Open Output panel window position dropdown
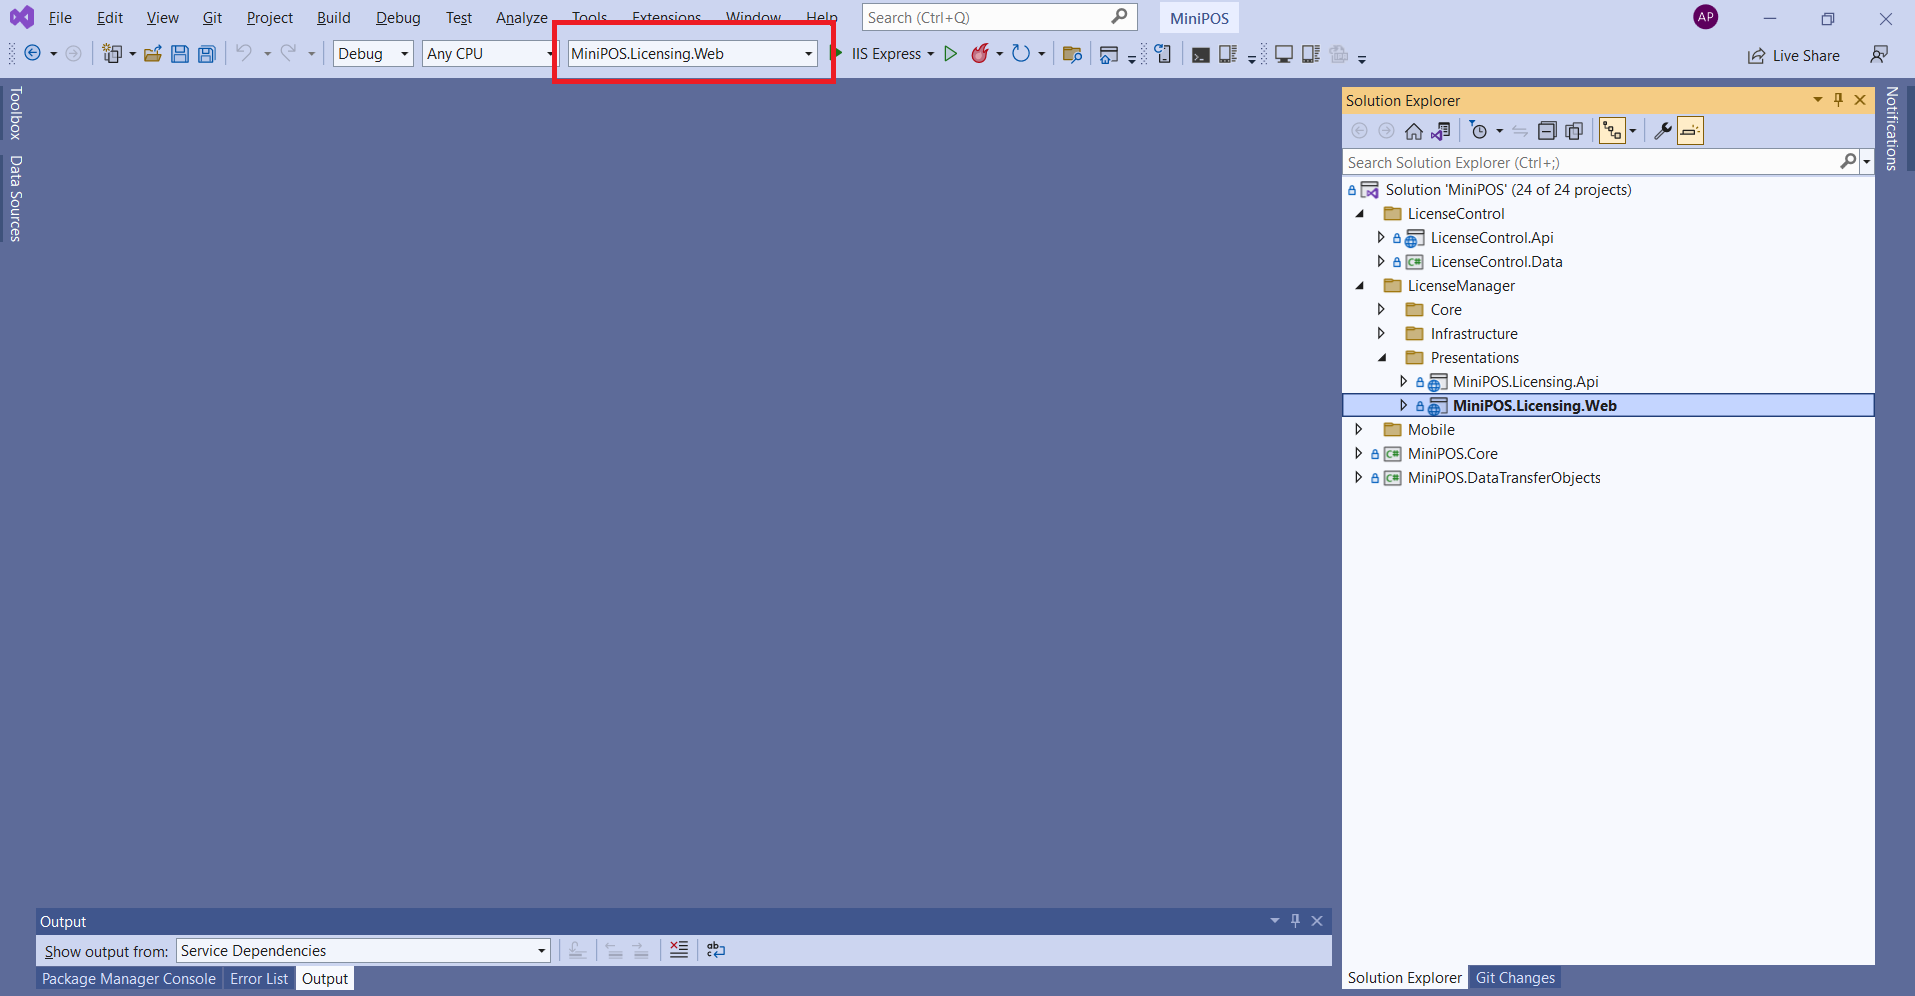Image resolution: width=1915 pixels, height=996 pixels. [x=1275, y=921]
